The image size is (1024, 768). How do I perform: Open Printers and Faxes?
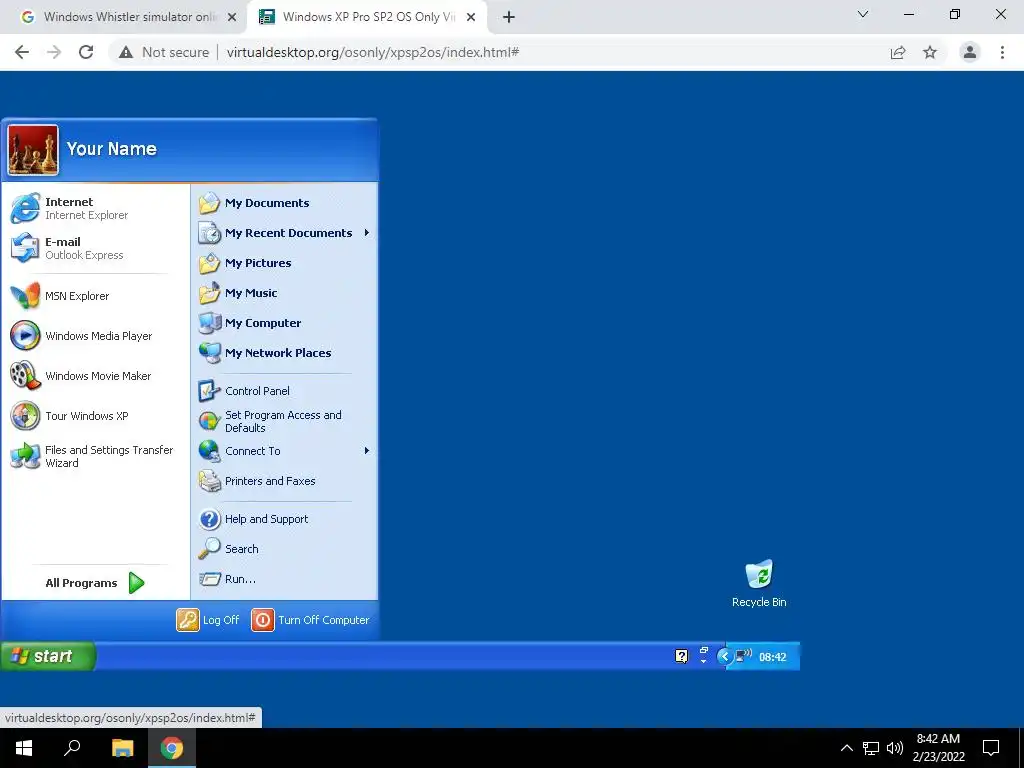(257, 481)
